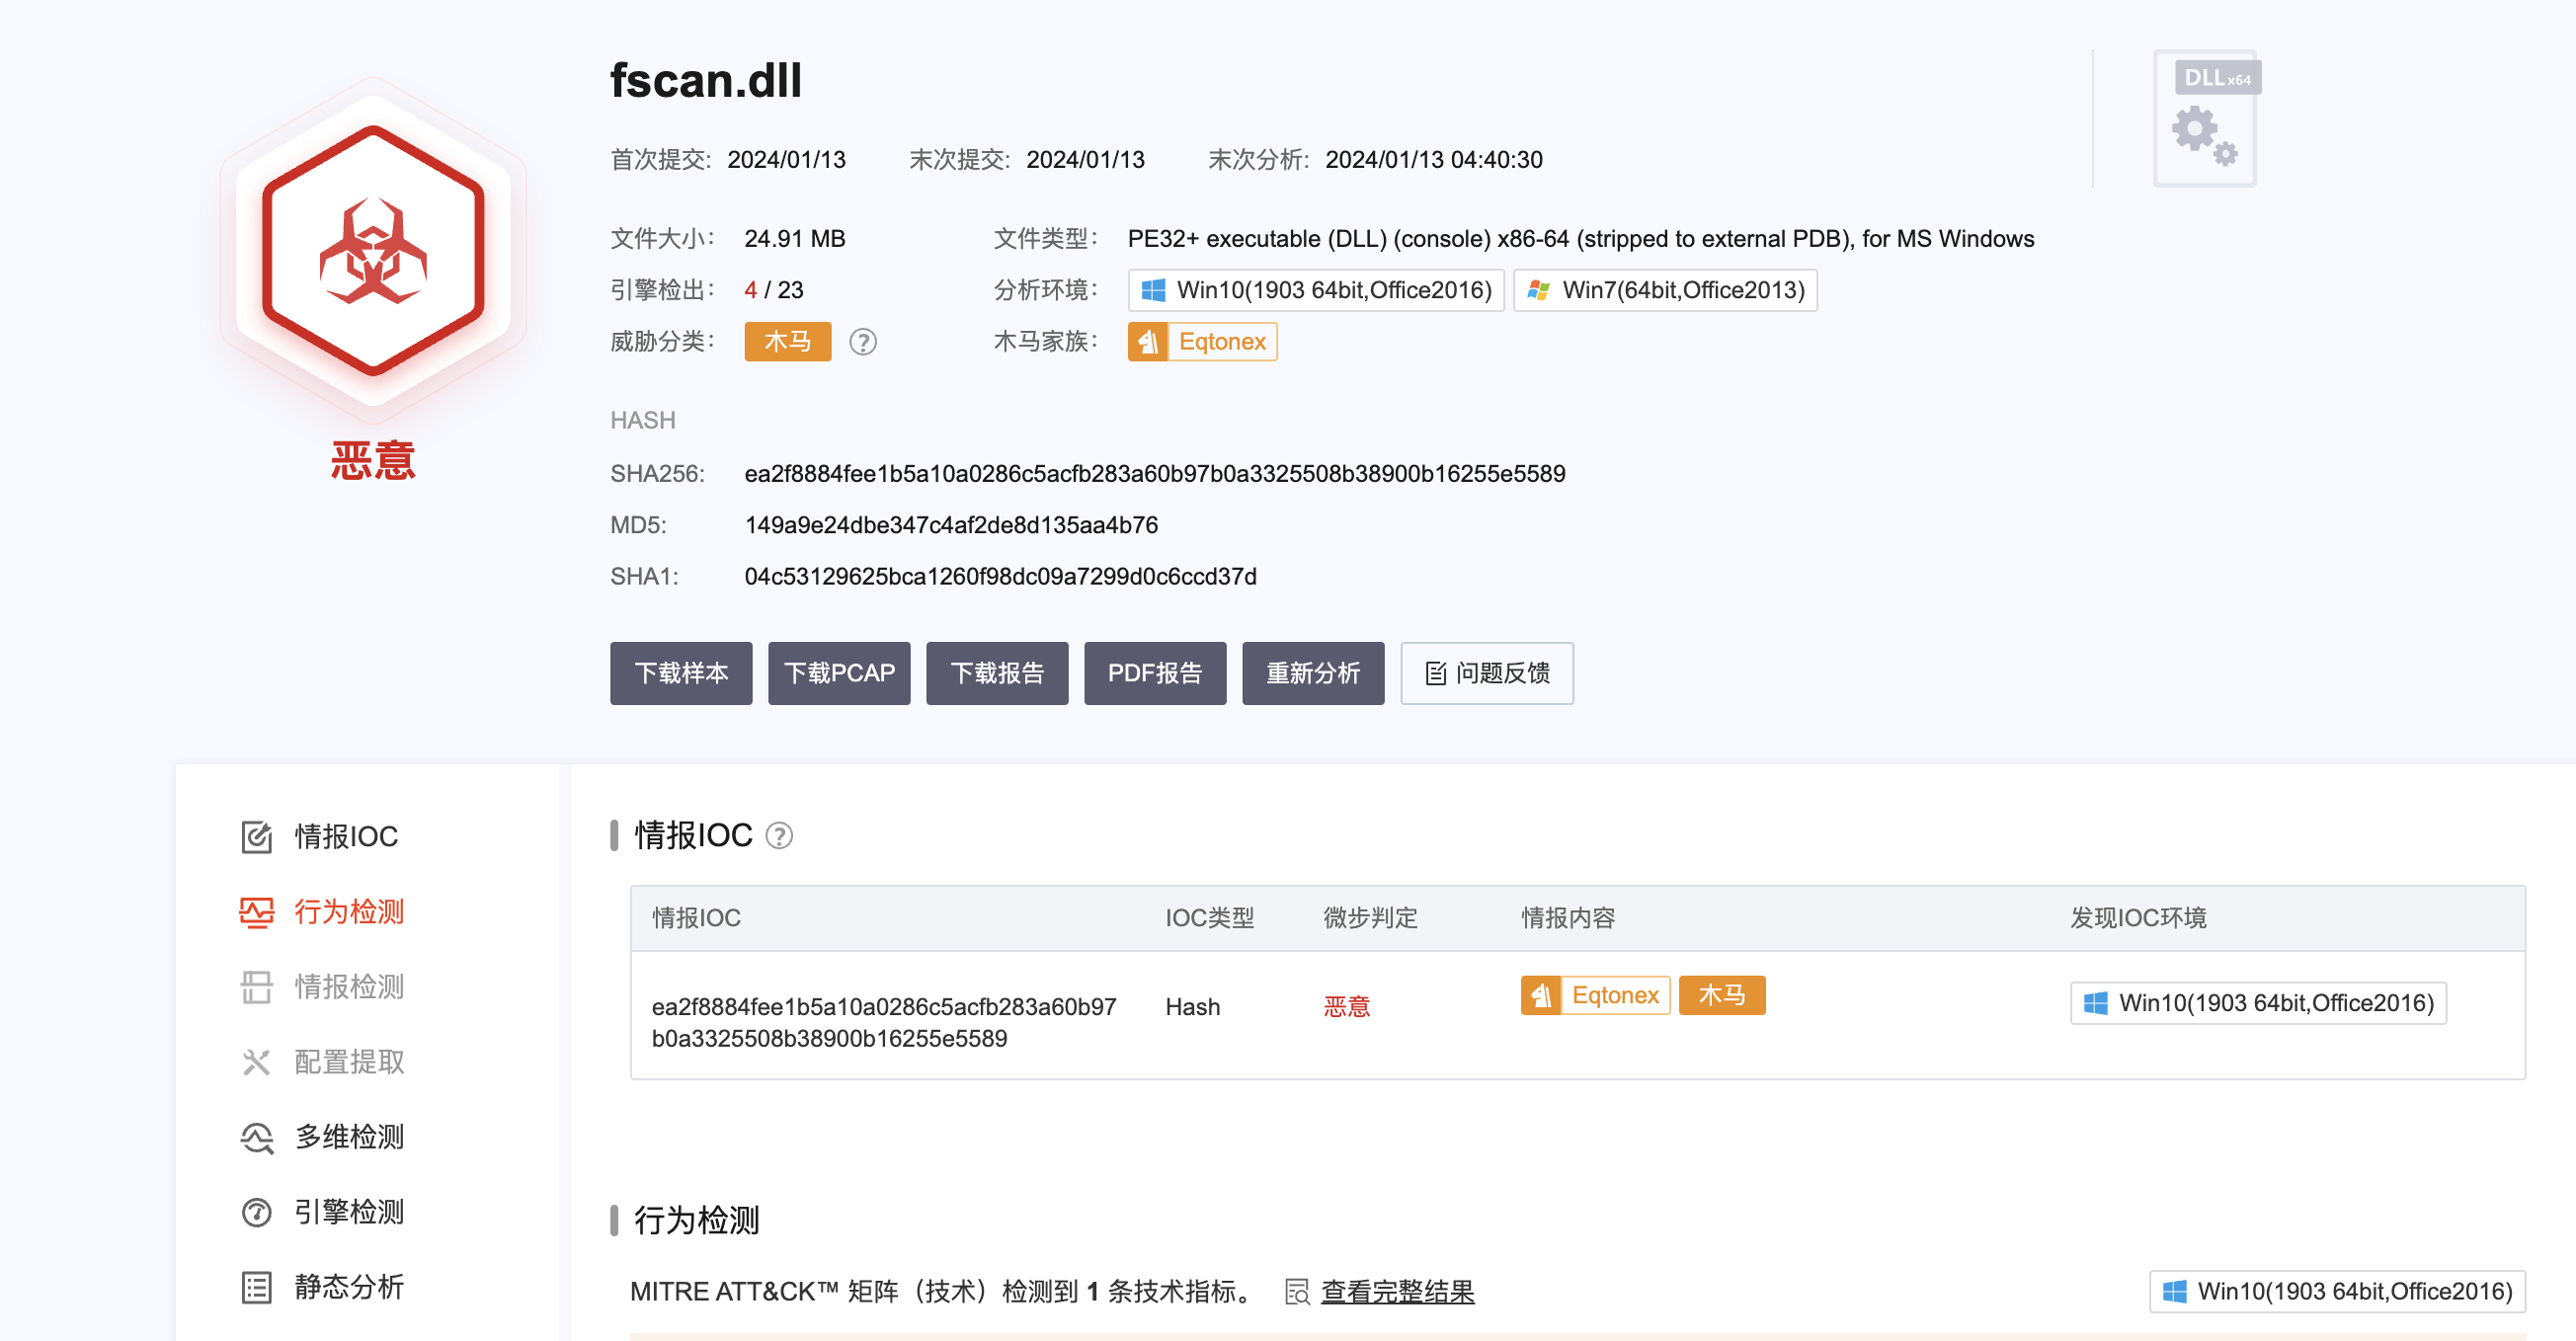Select Win7(64bit,Office2013) analysis environment
Viewport: 2576px width, 1341px height.
pyautogui.click(x=1665, y=290)
